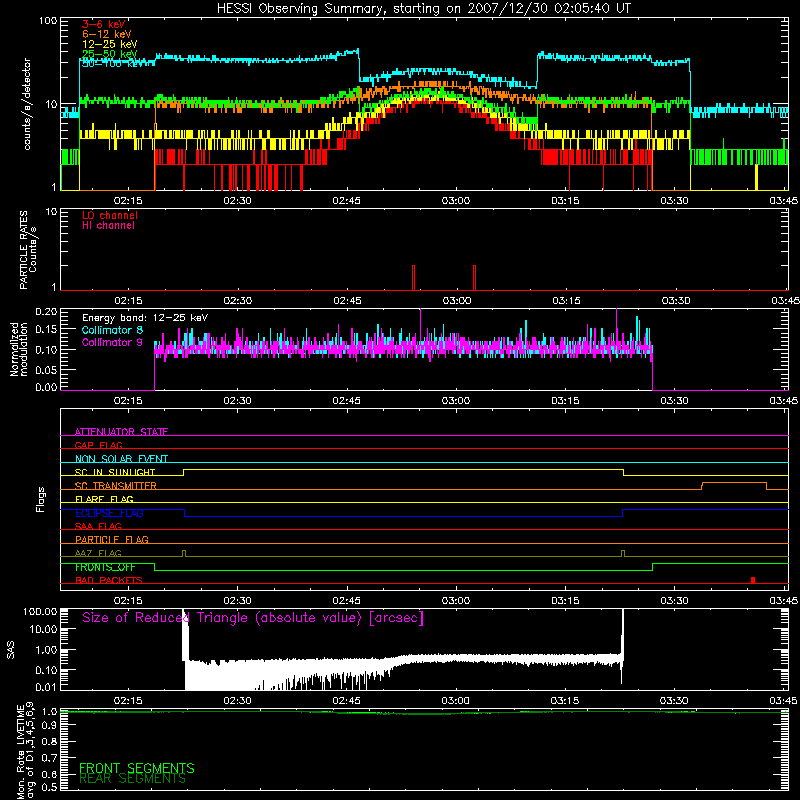
Task: Click the SAA_FLAG label
Action: (x=98, y=526)
